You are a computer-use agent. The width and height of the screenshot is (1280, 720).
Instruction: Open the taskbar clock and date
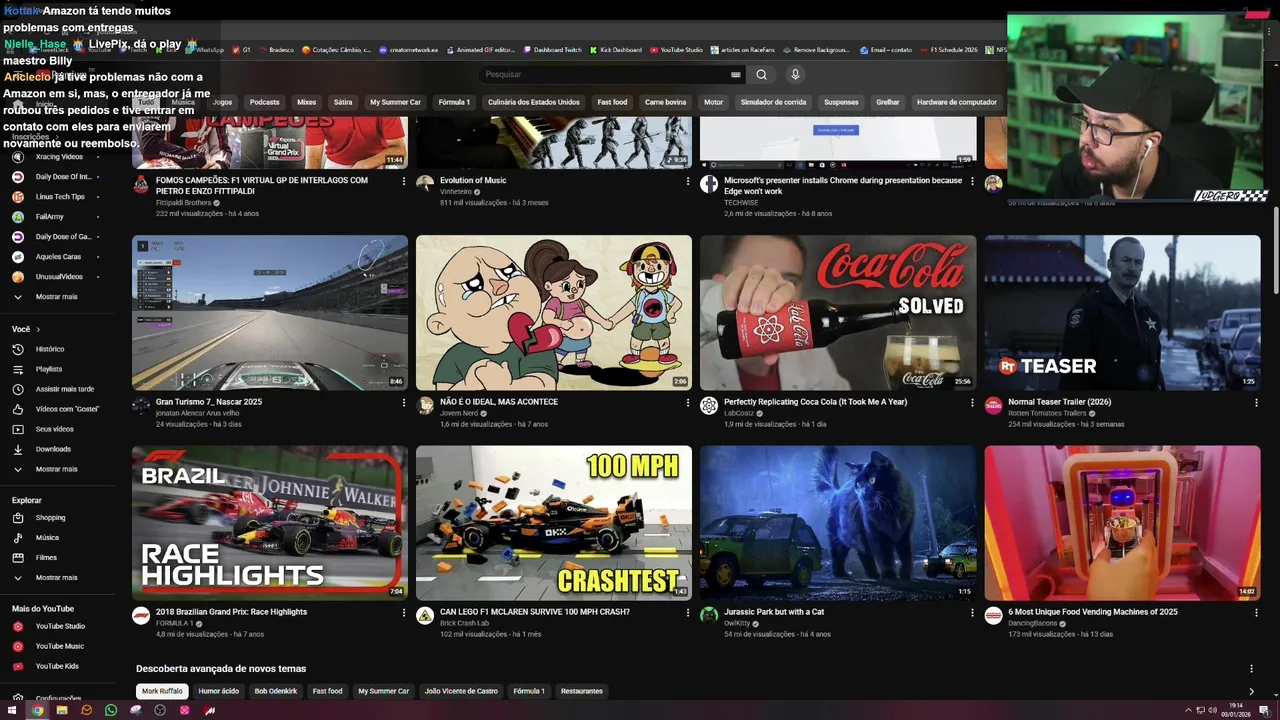[x=1236, y=710]
